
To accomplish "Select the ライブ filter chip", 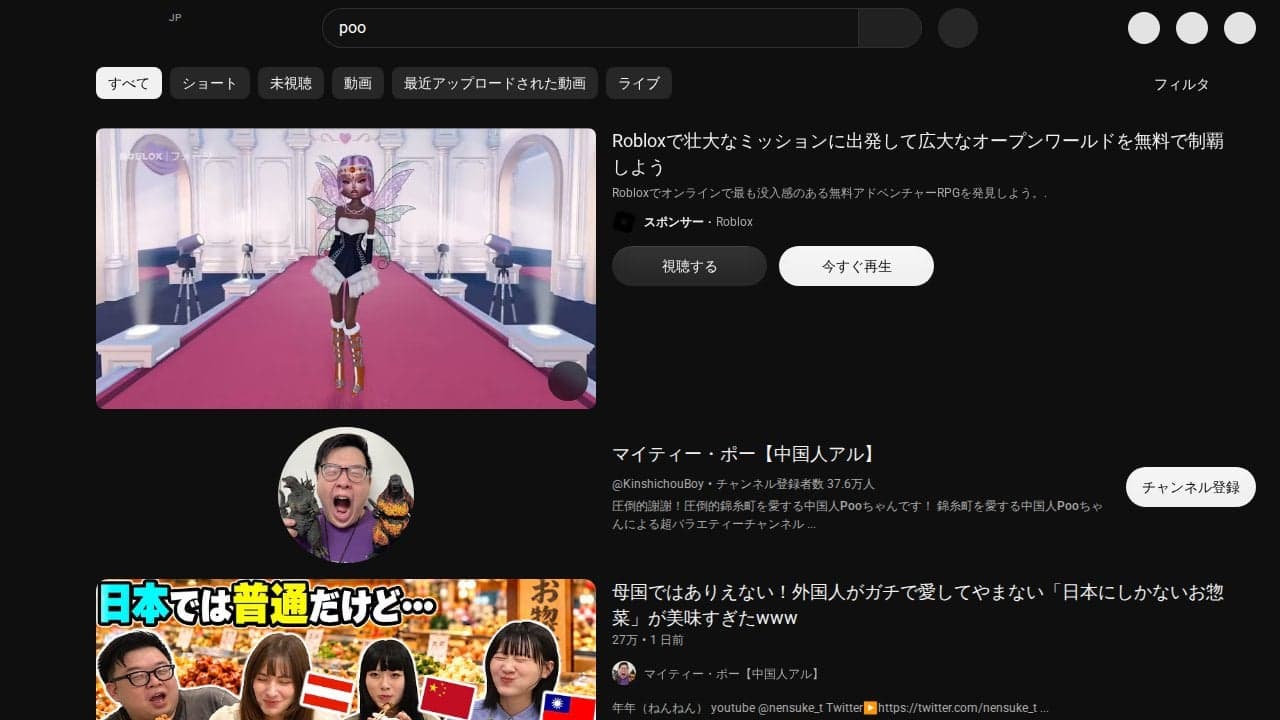I will [x=639, y=83].
